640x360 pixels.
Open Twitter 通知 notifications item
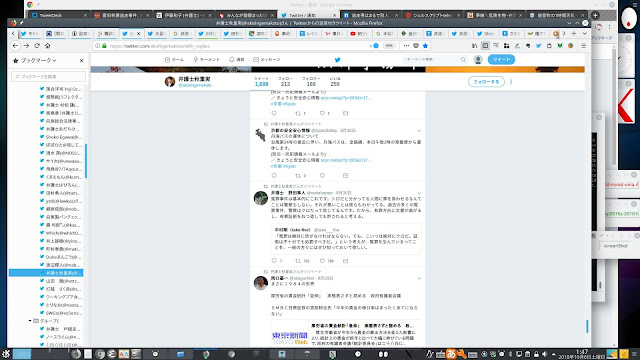236,60
